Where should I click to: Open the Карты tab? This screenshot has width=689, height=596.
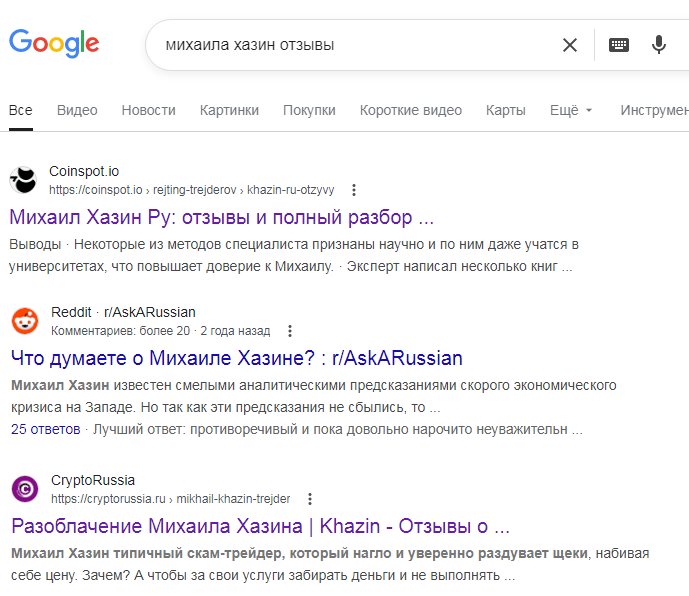(x=506, y=110)
